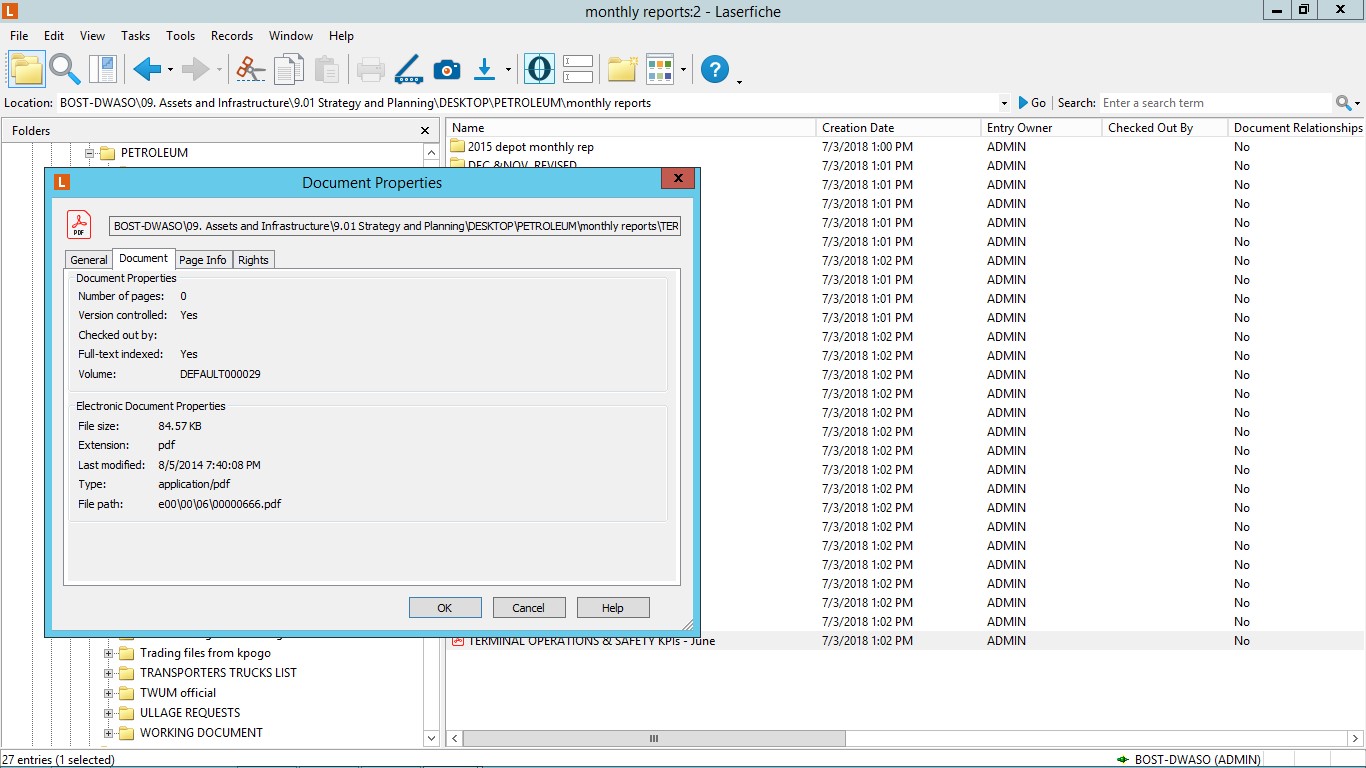Close the Document Properties dialog
Image resolution: width=1366 pixels, height=768 pixels.
(x=677, y=179)
